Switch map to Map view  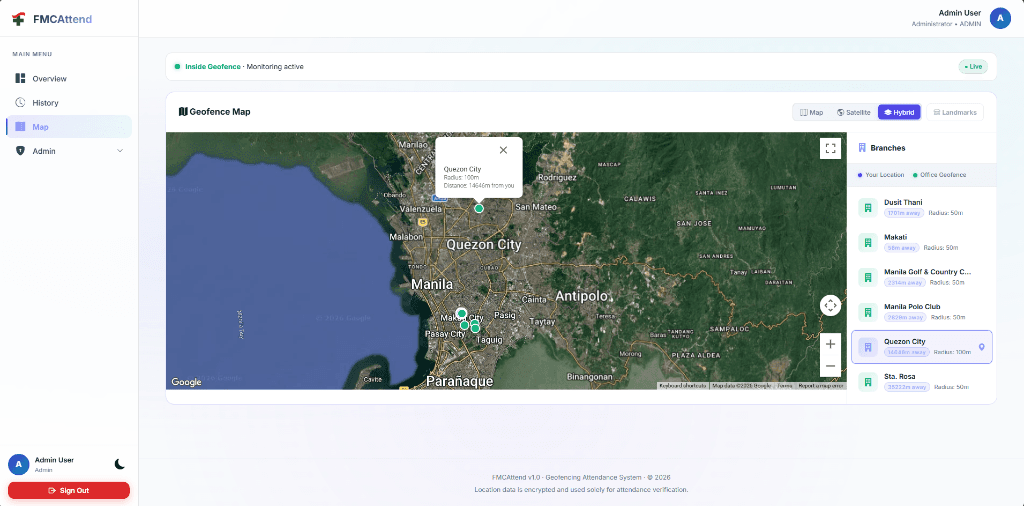pyautogui.click(x=812, y=112)
